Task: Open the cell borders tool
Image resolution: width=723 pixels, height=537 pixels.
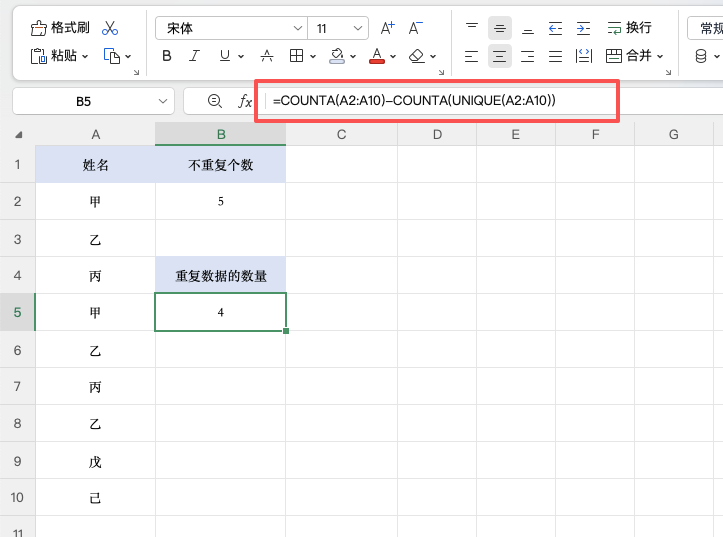Action: tap(297, 56)
